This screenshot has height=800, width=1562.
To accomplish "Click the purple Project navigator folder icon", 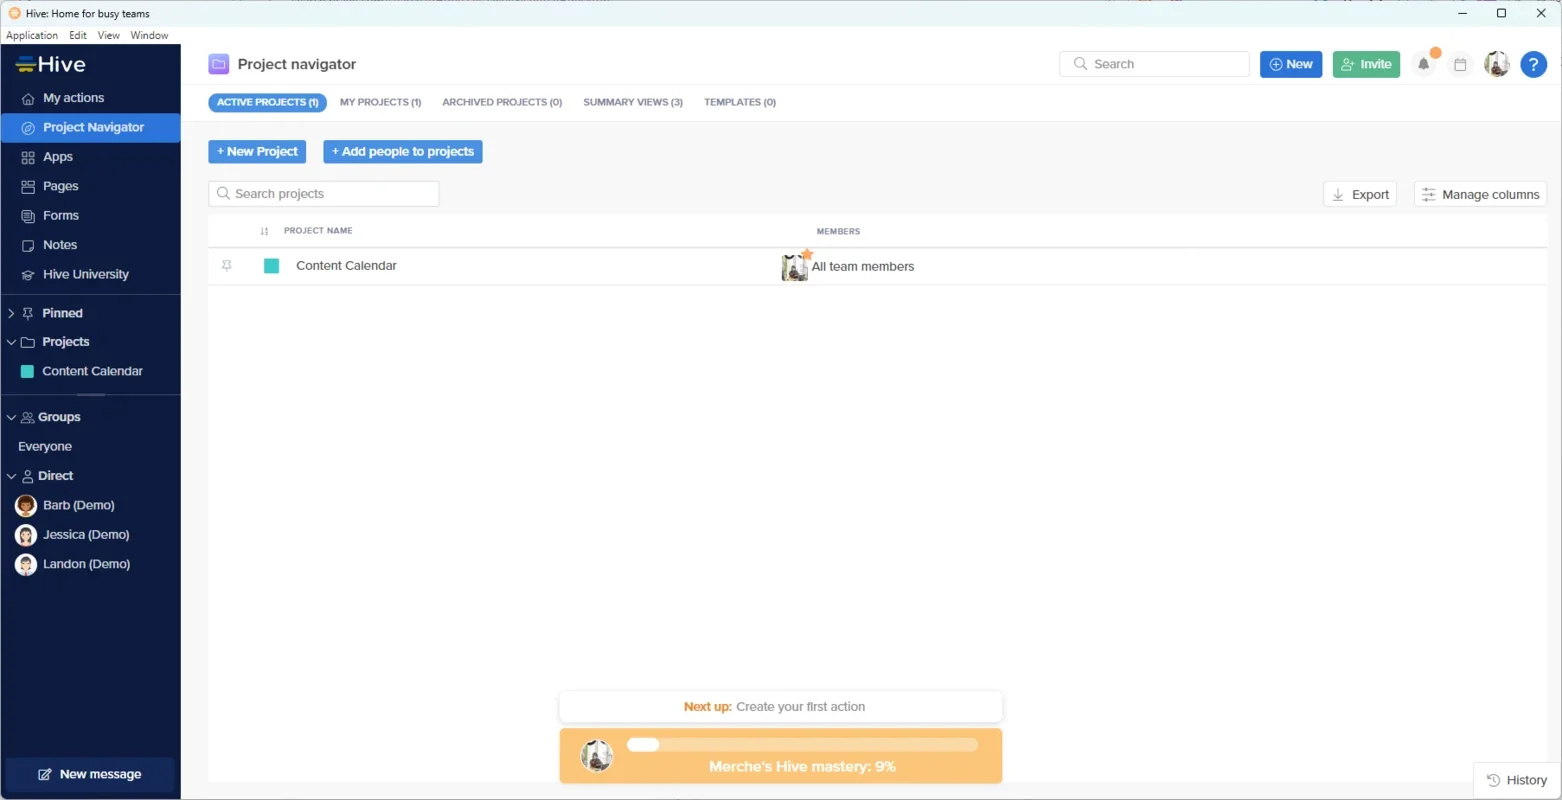I will click(x=218, y=64).
